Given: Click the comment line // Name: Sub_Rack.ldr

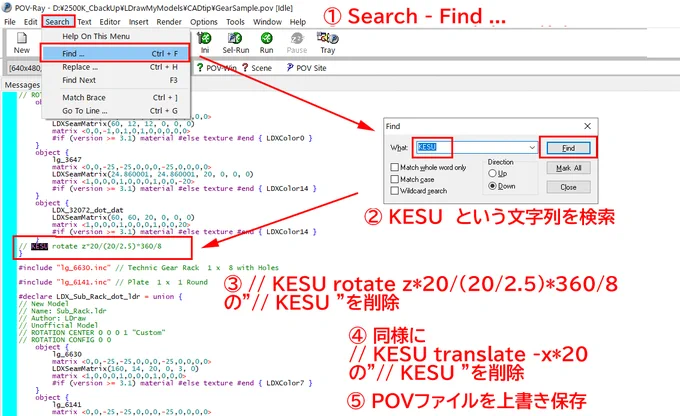Looking at the screenshot, I should (x=62, y=311).
